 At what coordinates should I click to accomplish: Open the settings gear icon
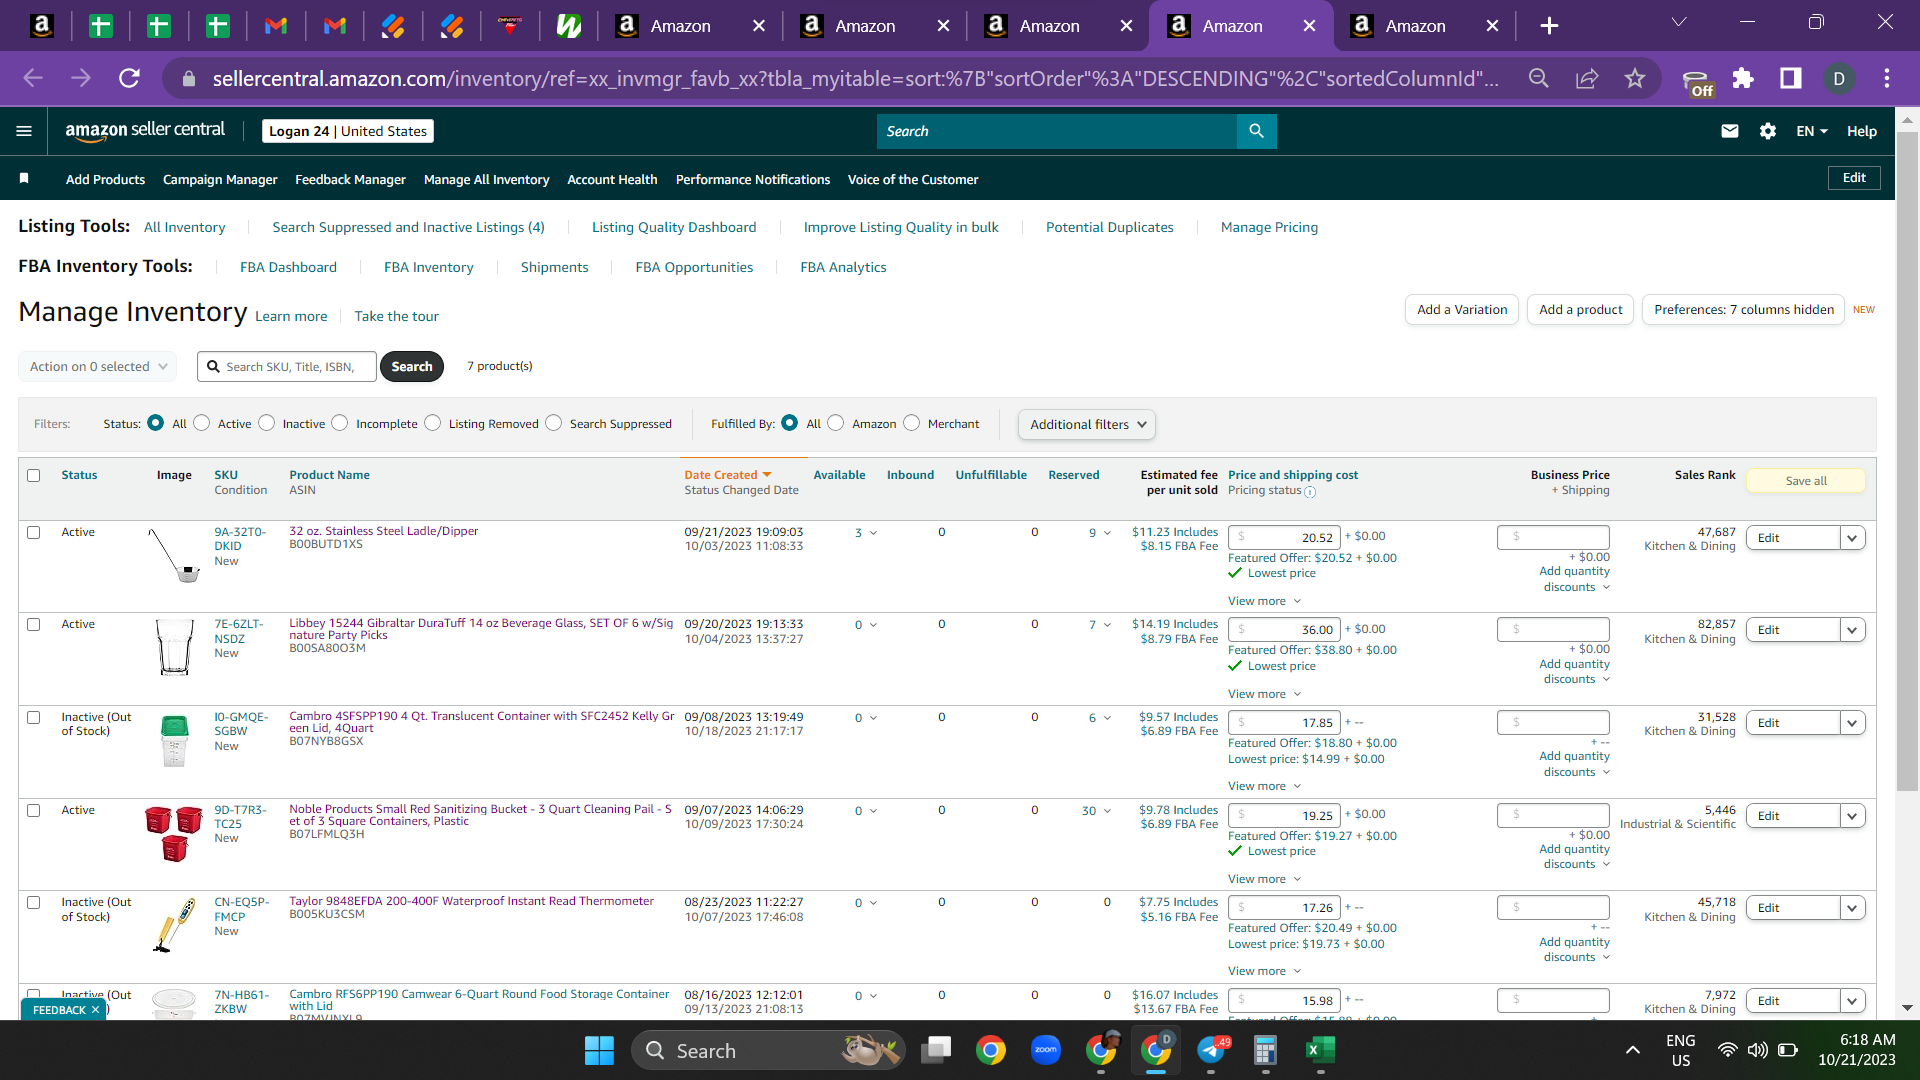pos(1768,131)
